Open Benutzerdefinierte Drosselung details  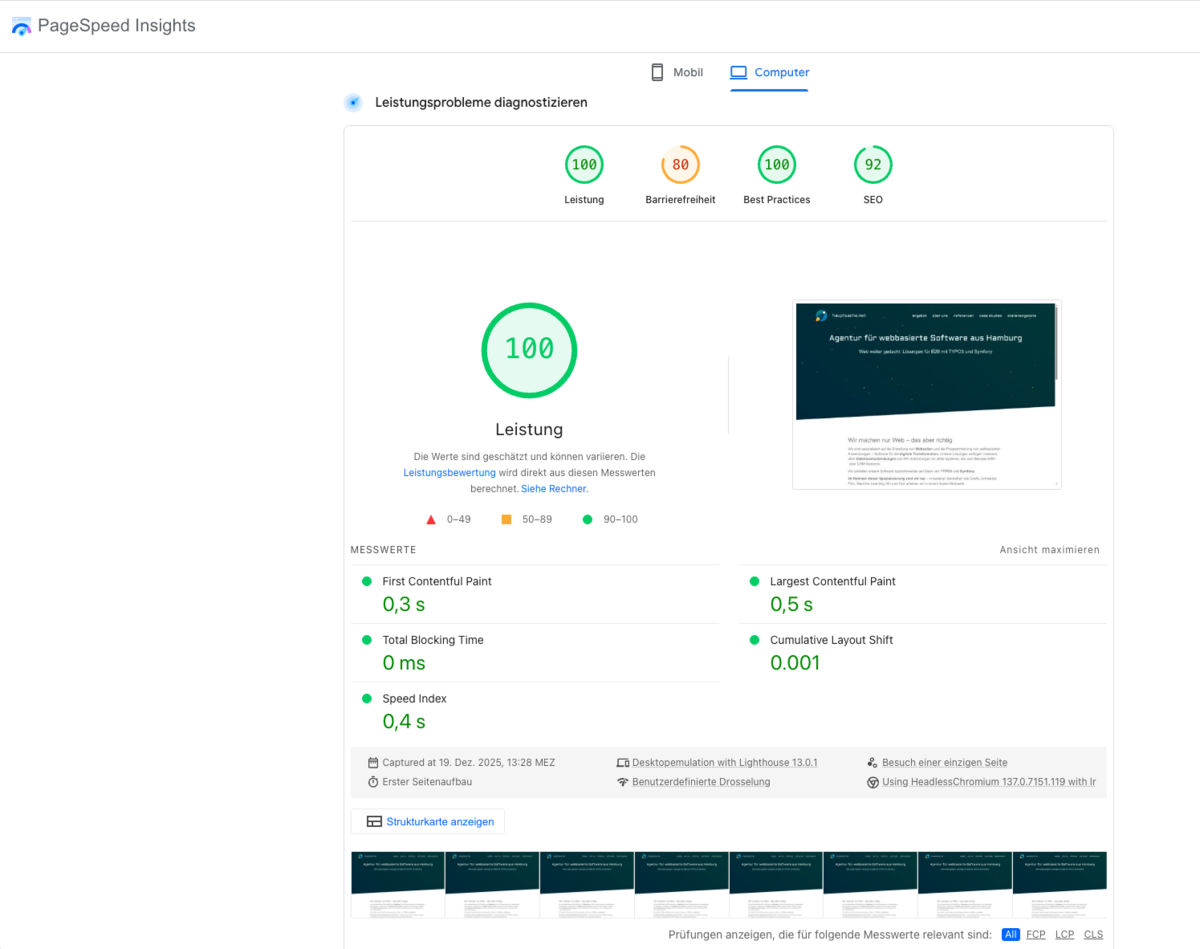pos(700,782)
